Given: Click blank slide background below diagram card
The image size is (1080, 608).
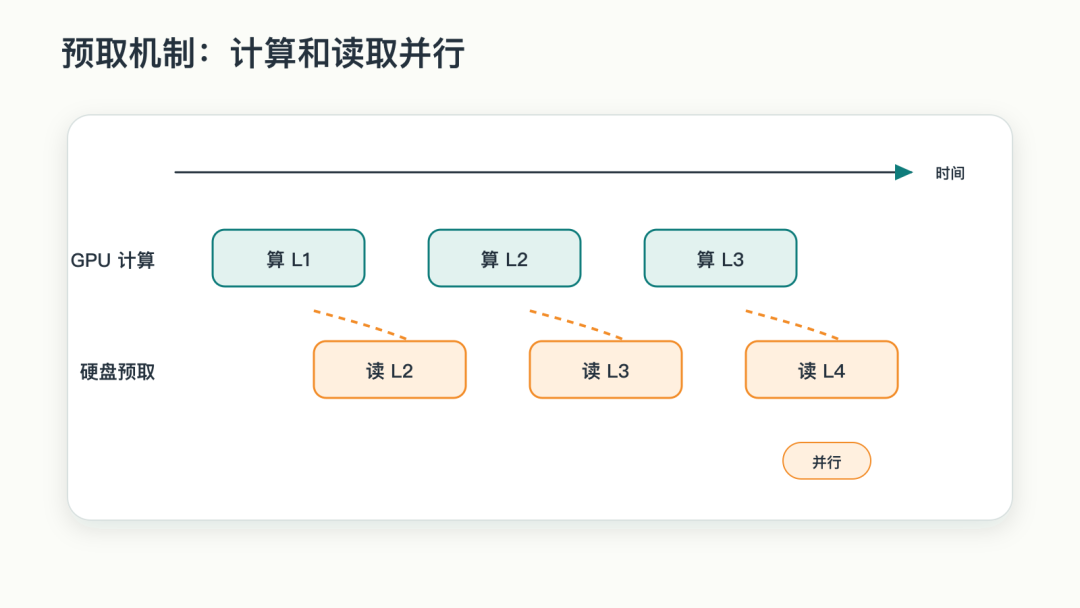Looking at the screenshot, I should click(540, 565).
